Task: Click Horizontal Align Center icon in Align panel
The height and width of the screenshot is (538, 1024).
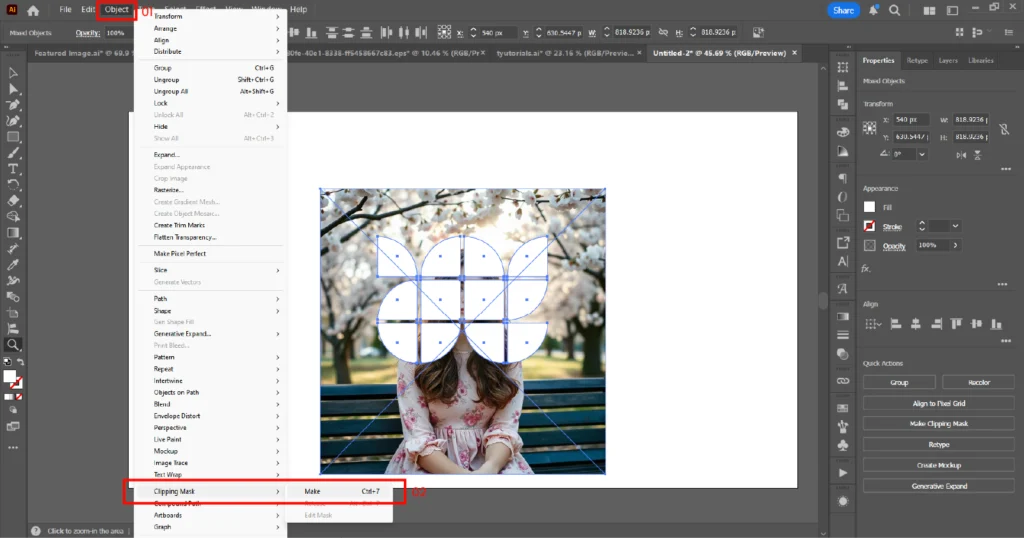Action: point(916,324)
